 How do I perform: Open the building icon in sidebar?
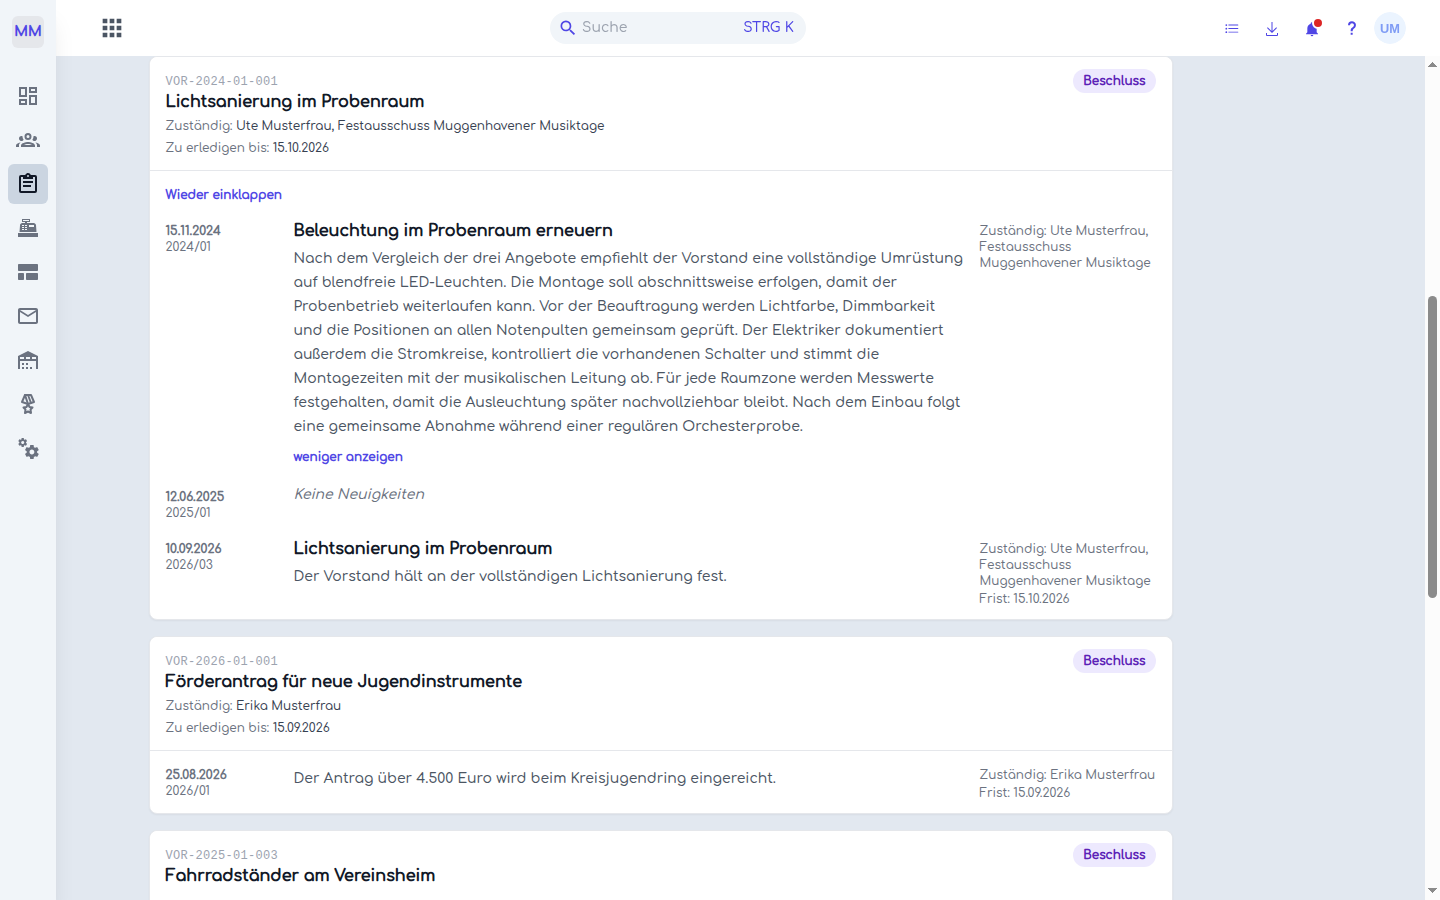(x=28, y=360)
